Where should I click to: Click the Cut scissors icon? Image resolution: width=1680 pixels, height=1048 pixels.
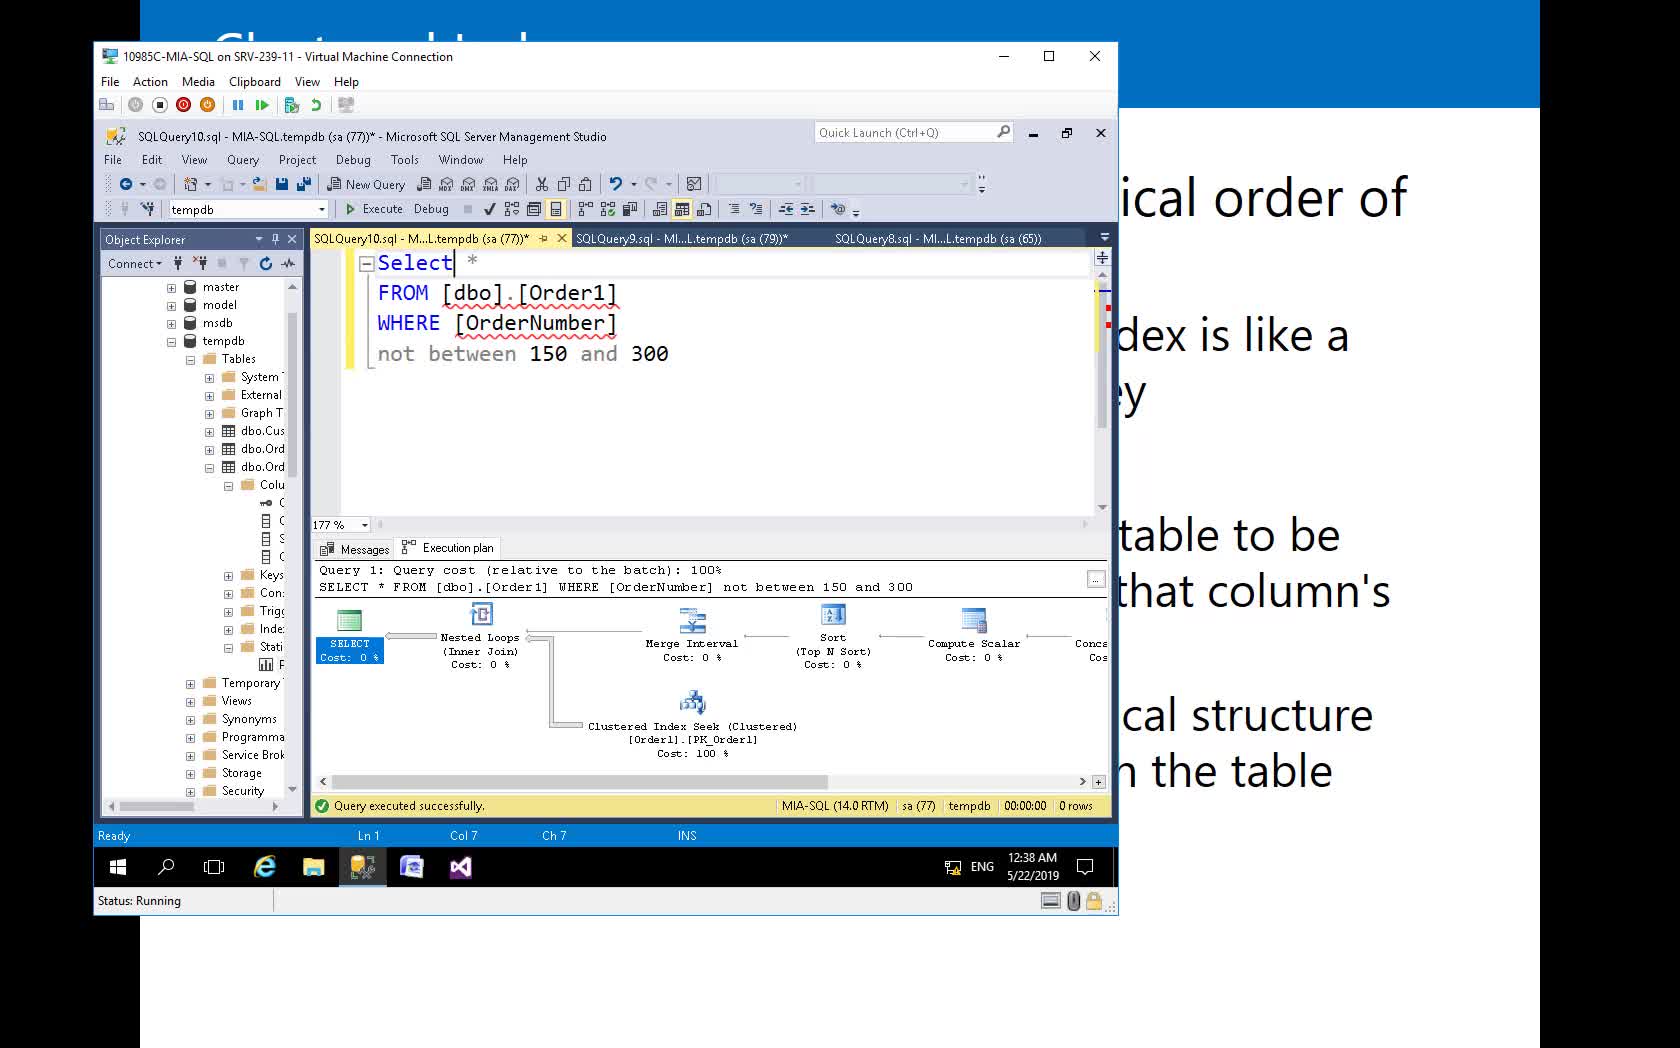point(542,184)
